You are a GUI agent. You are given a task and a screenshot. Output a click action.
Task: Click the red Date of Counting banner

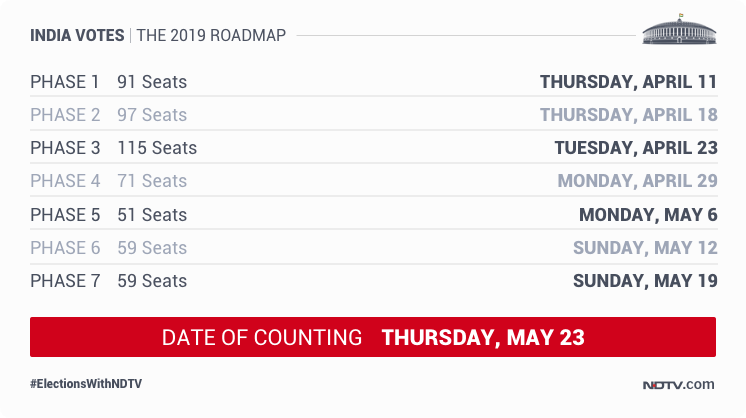tap(373, 337)
